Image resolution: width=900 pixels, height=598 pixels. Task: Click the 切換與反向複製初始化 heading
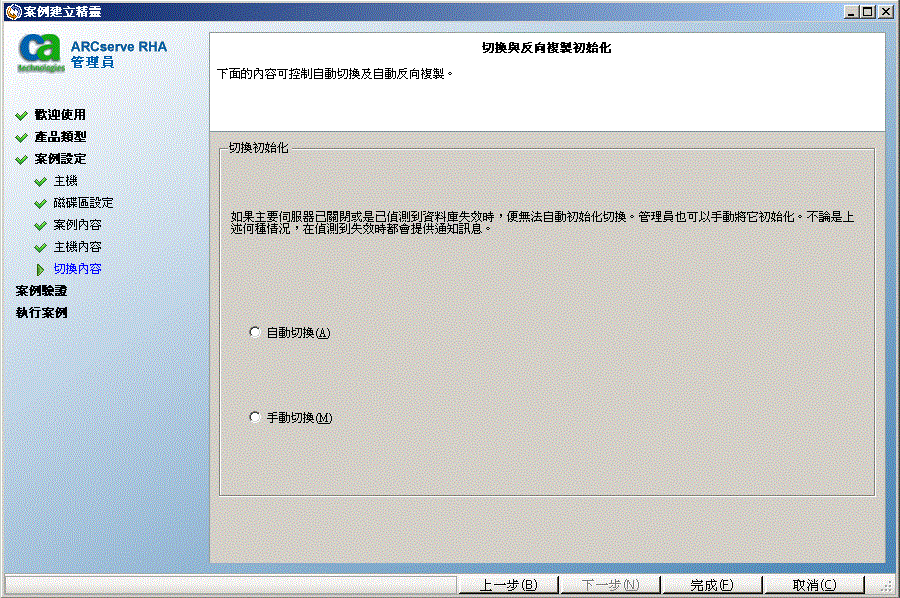pos(546,48)
